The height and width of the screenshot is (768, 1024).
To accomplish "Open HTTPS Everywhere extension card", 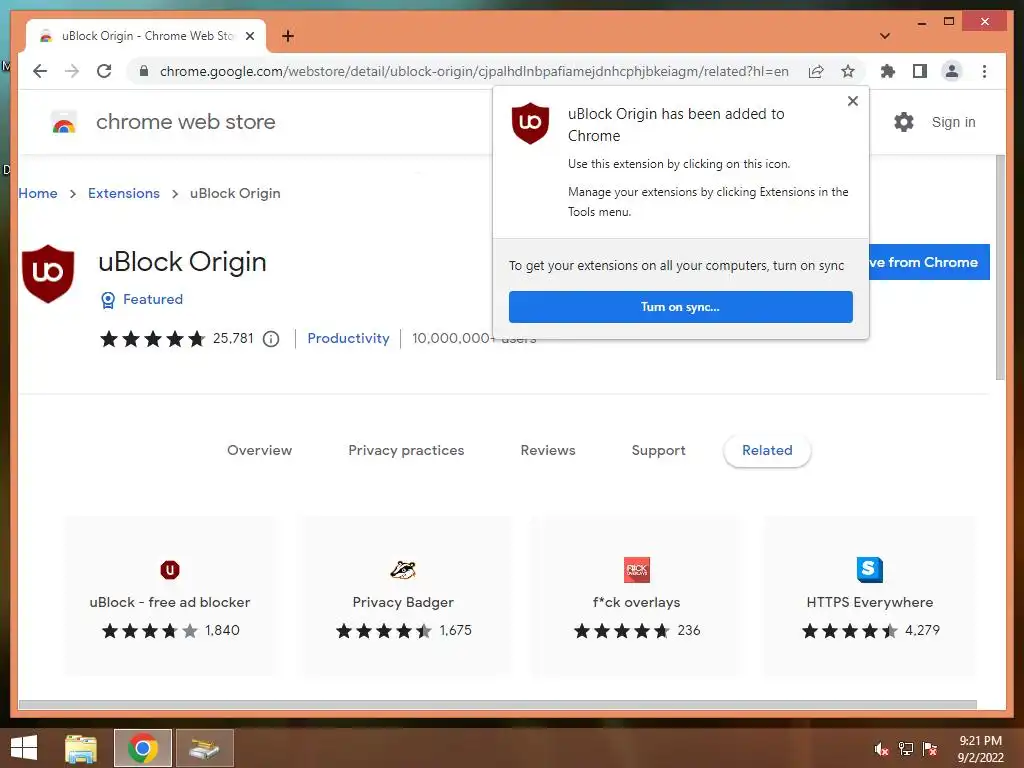I will (870, 596).
